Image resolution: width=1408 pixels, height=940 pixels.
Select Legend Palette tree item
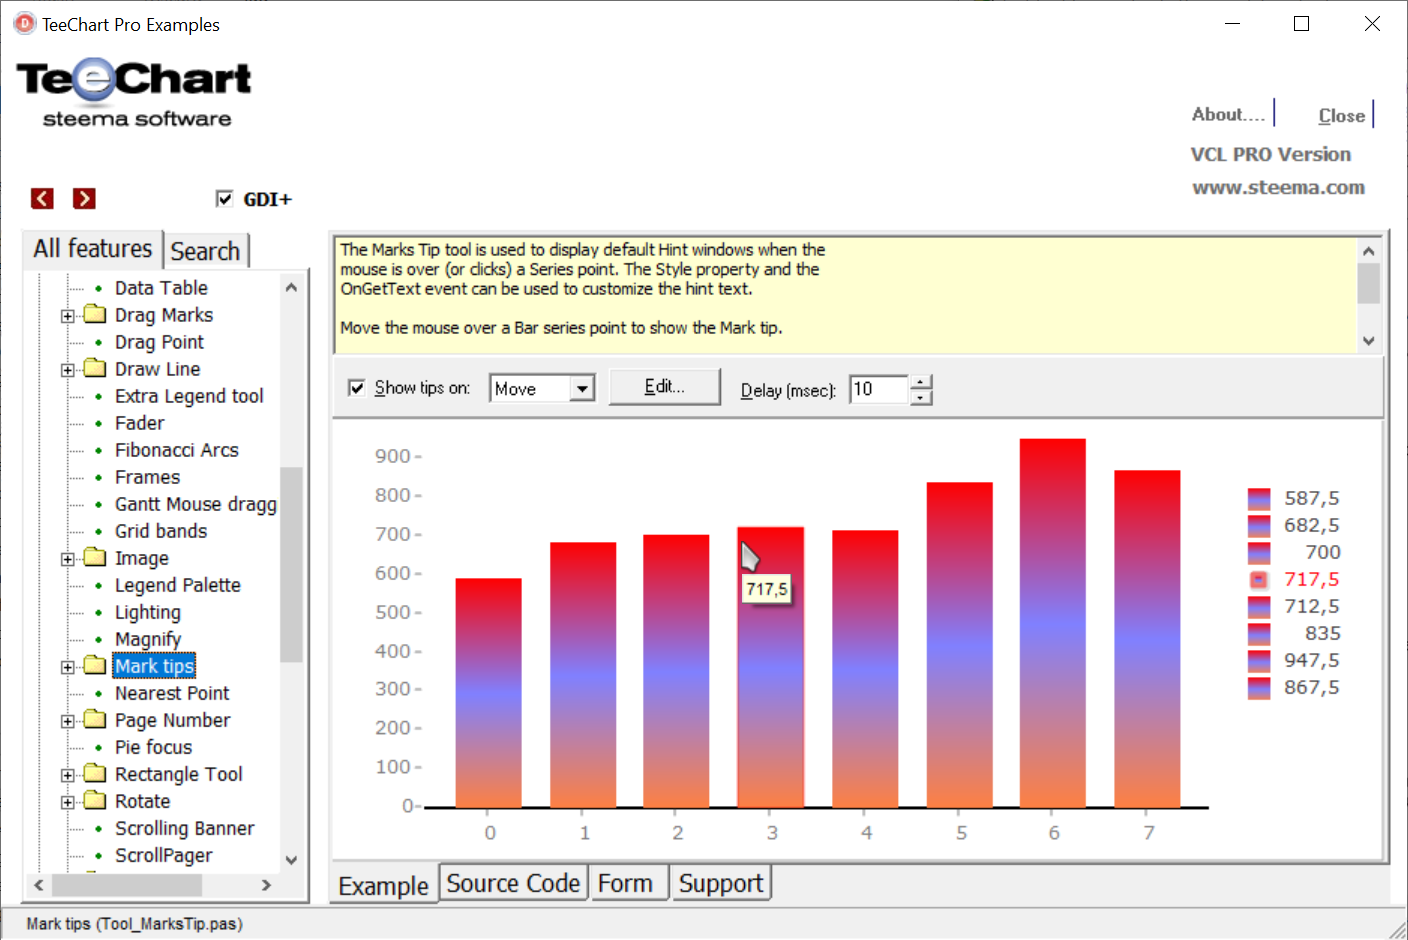[x=178, y=585]
